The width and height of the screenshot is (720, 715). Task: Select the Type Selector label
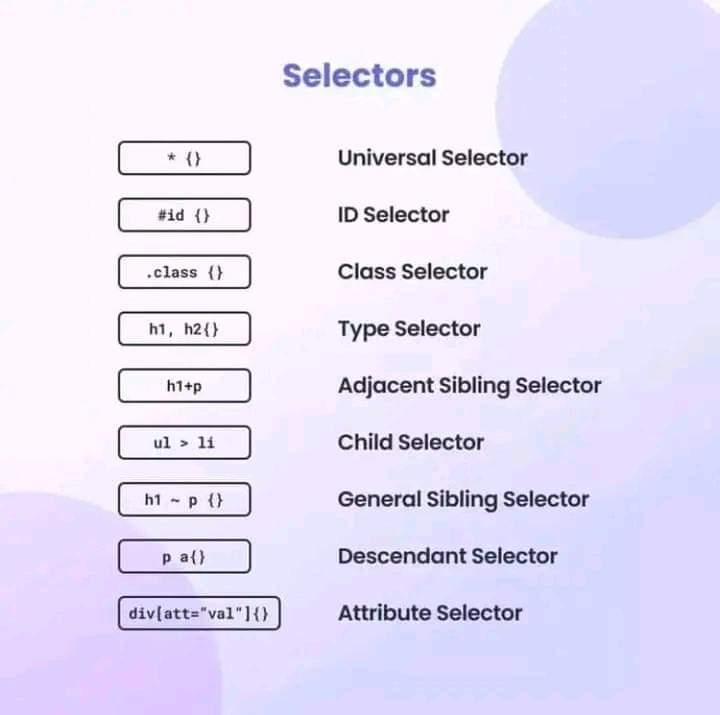pyautogui.click(x=409, y=330)
